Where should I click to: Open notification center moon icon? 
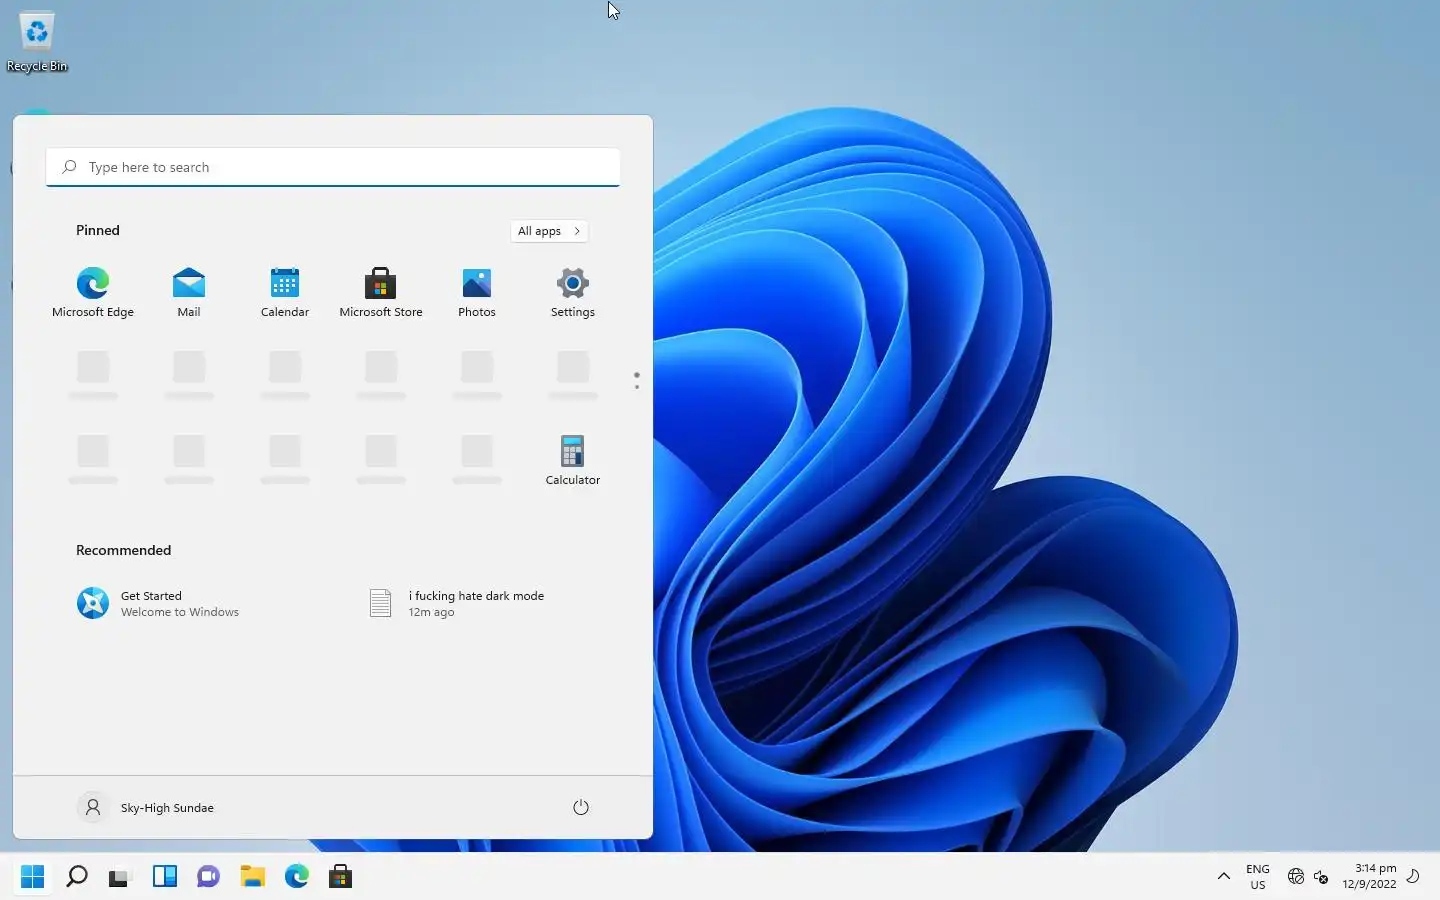[x=1413, y=877]
